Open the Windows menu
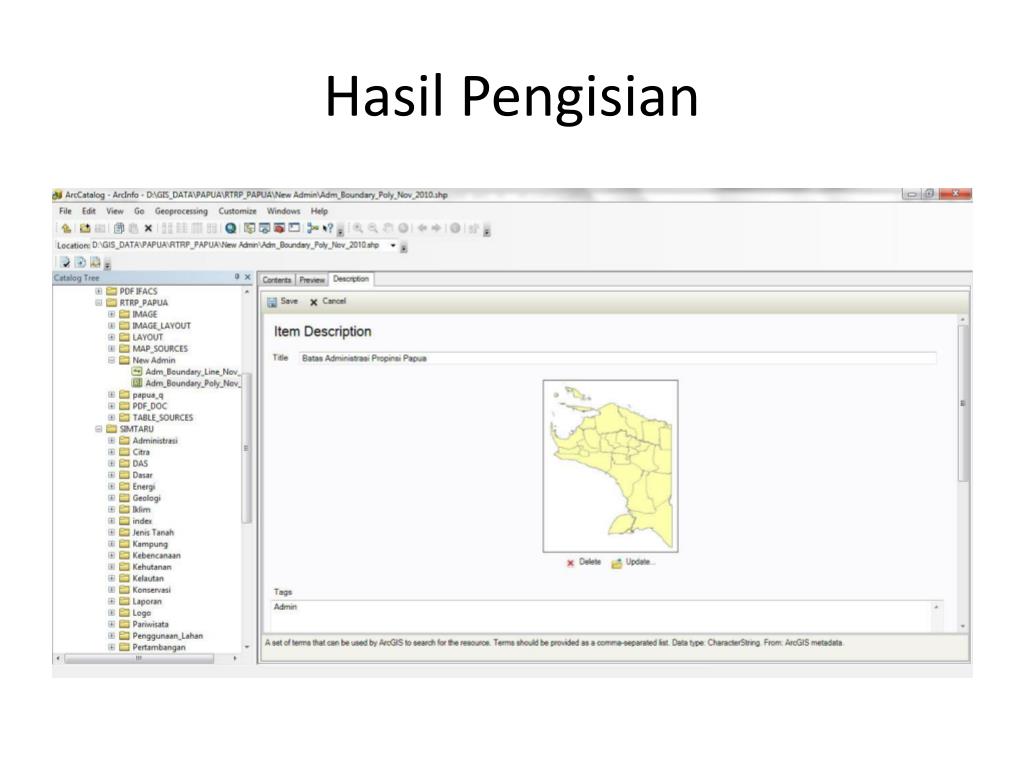Image resolution: width=1024 pixels, height=768 pixels. [x=283, y=211]
